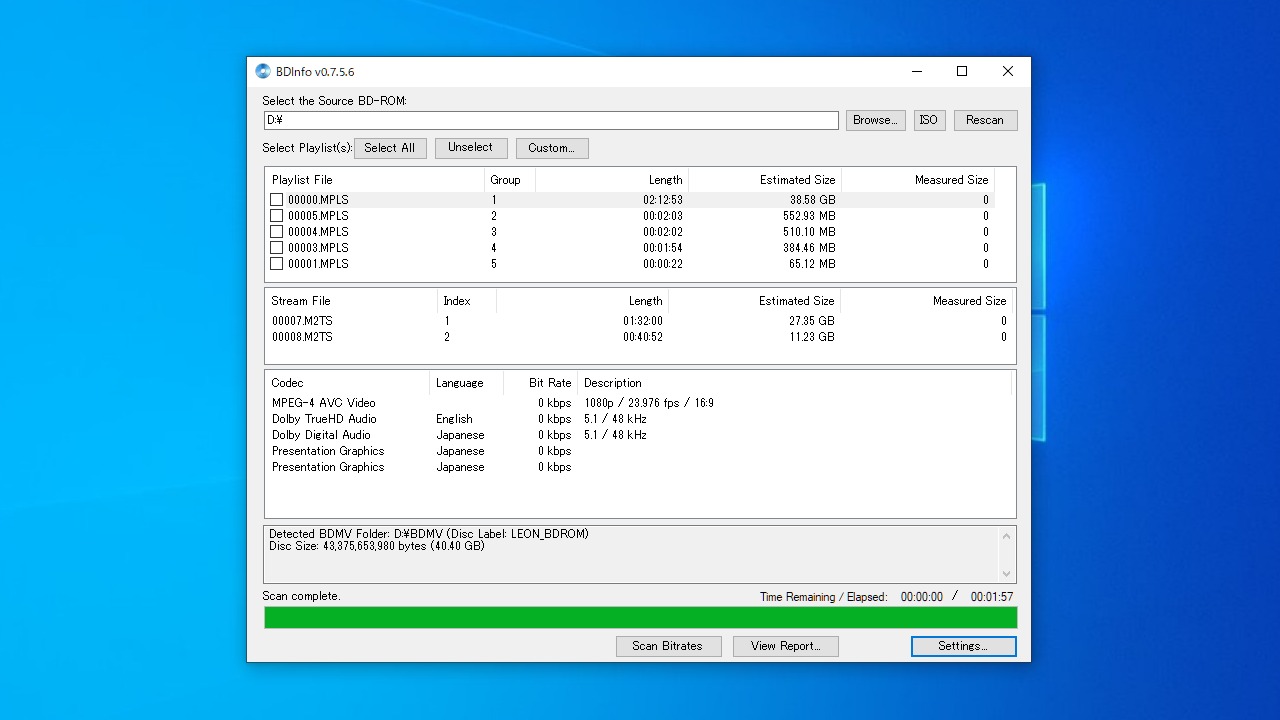This screenshot has height=720, width=1280.
Task: Maximize the BDInfo window
Action: tap(962, 71)
